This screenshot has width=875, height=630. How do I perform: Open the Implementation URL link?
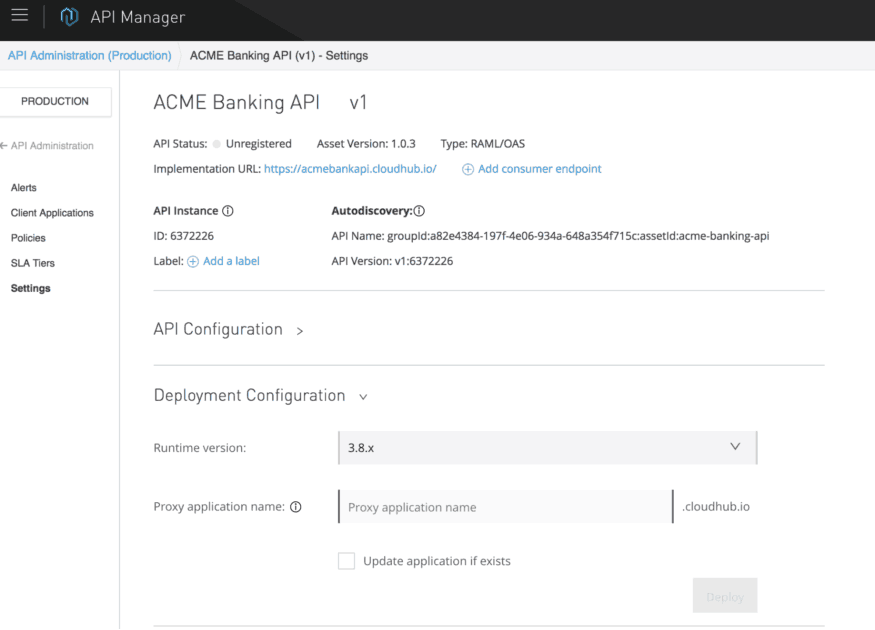(x=349, y=168)
